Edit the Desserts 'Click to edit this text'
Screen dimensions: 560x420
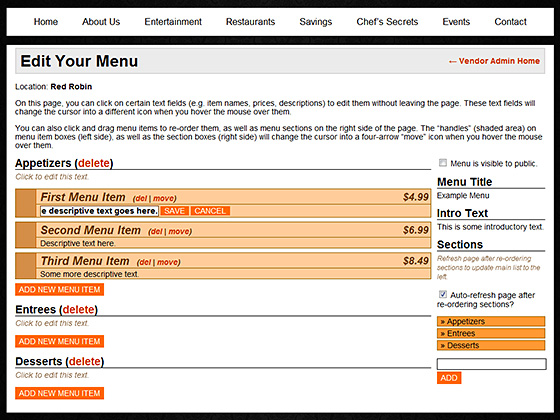tap(52, 375)
